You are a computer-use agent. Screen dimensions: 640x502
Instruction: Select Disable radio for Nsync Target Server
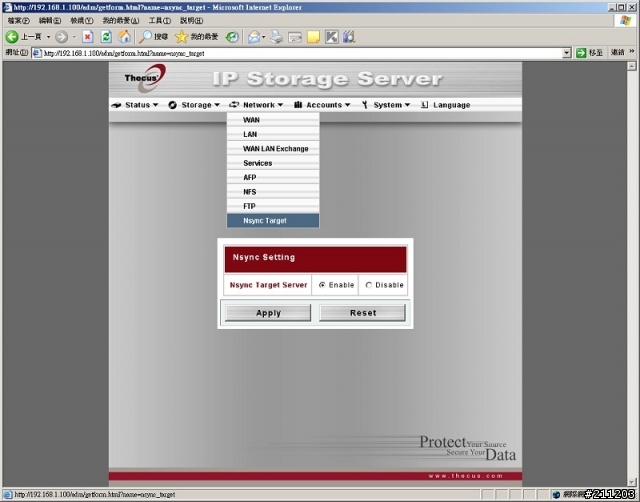tap(369, 285)
